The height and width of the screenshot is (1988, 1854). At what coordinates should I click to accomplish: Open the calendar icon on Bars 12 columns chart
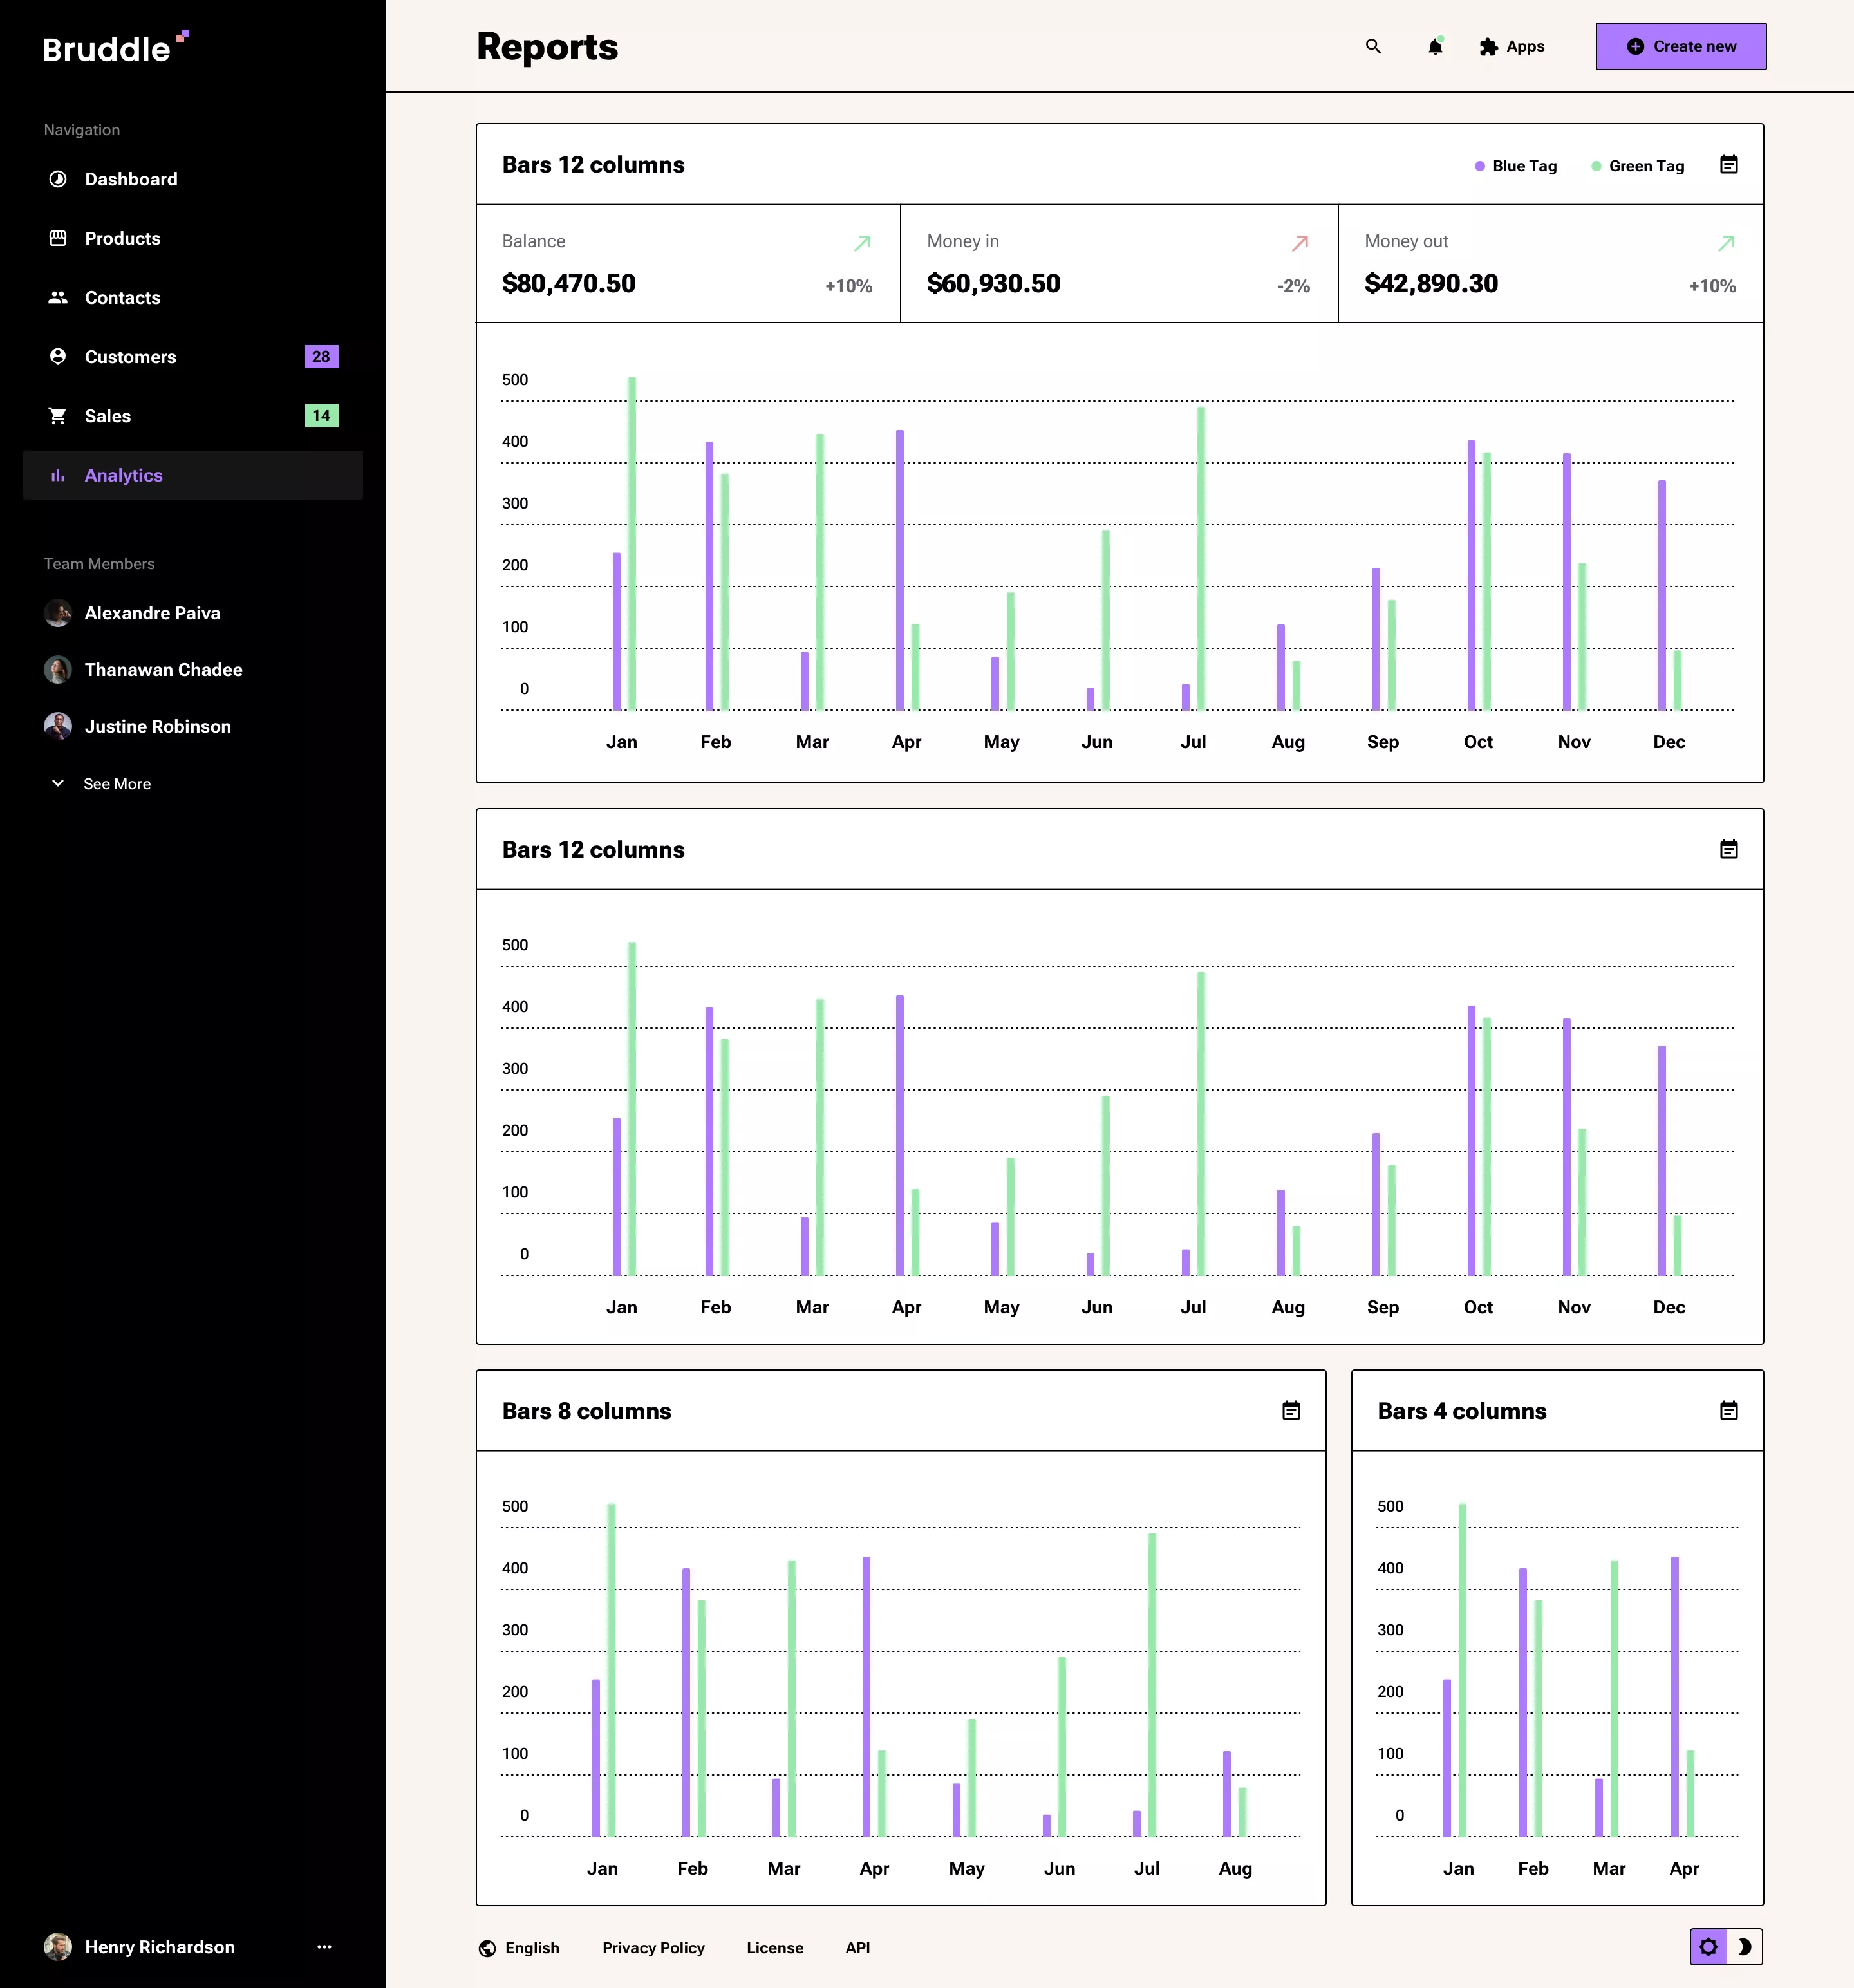[x=1730, y=164]
